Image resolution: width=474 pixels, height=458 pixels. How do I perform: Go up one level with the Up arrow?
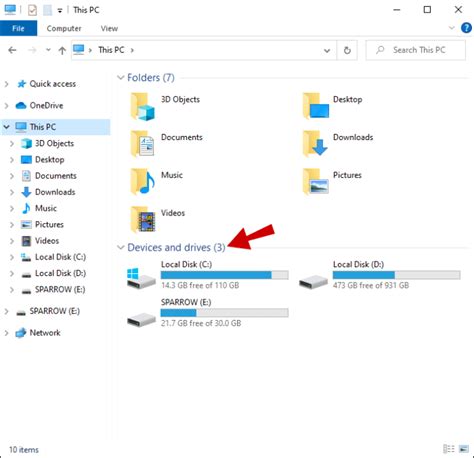[62, 50]
